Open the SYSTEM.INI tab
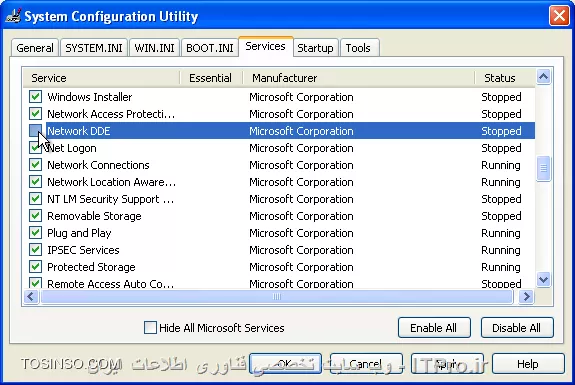Viewport: 575px width, 385px height. pyautogui.click(x=94, y=48)
